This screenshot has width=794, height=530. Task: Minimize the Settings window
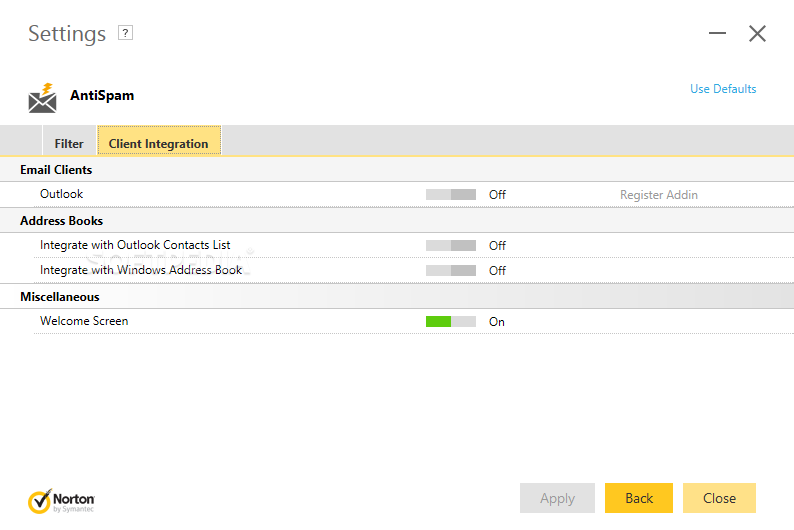tap(717, 33)
